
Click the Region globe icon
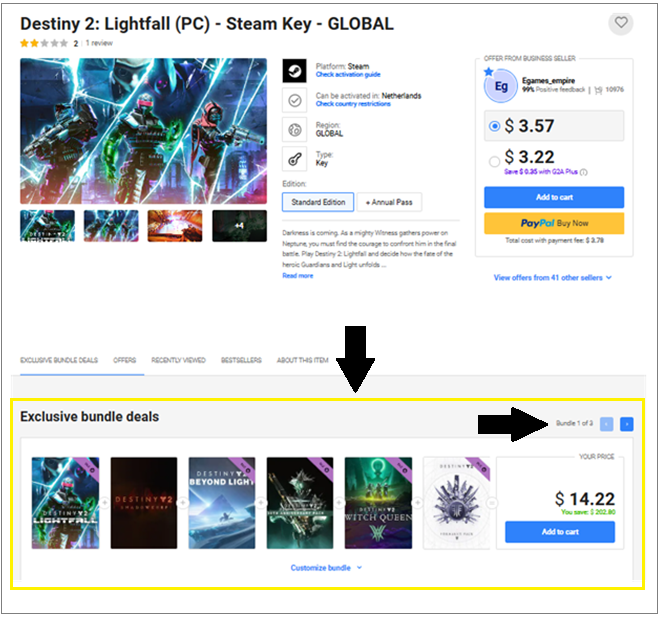pyautogui.click(x=294, y=130)
